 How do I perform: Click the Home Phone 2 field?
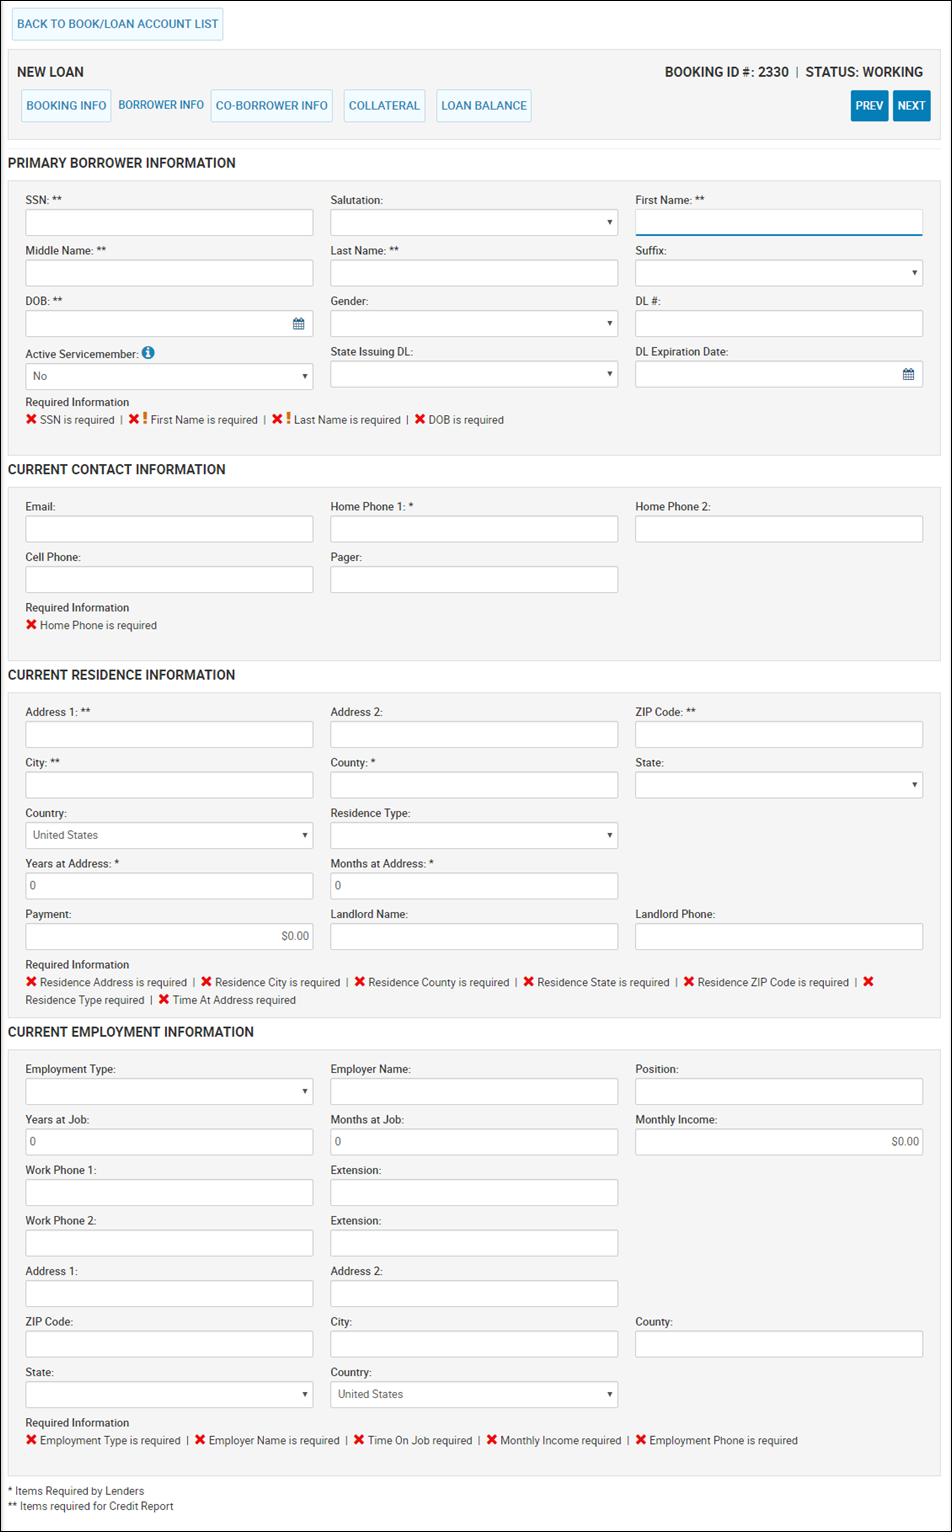coord(779,529)
